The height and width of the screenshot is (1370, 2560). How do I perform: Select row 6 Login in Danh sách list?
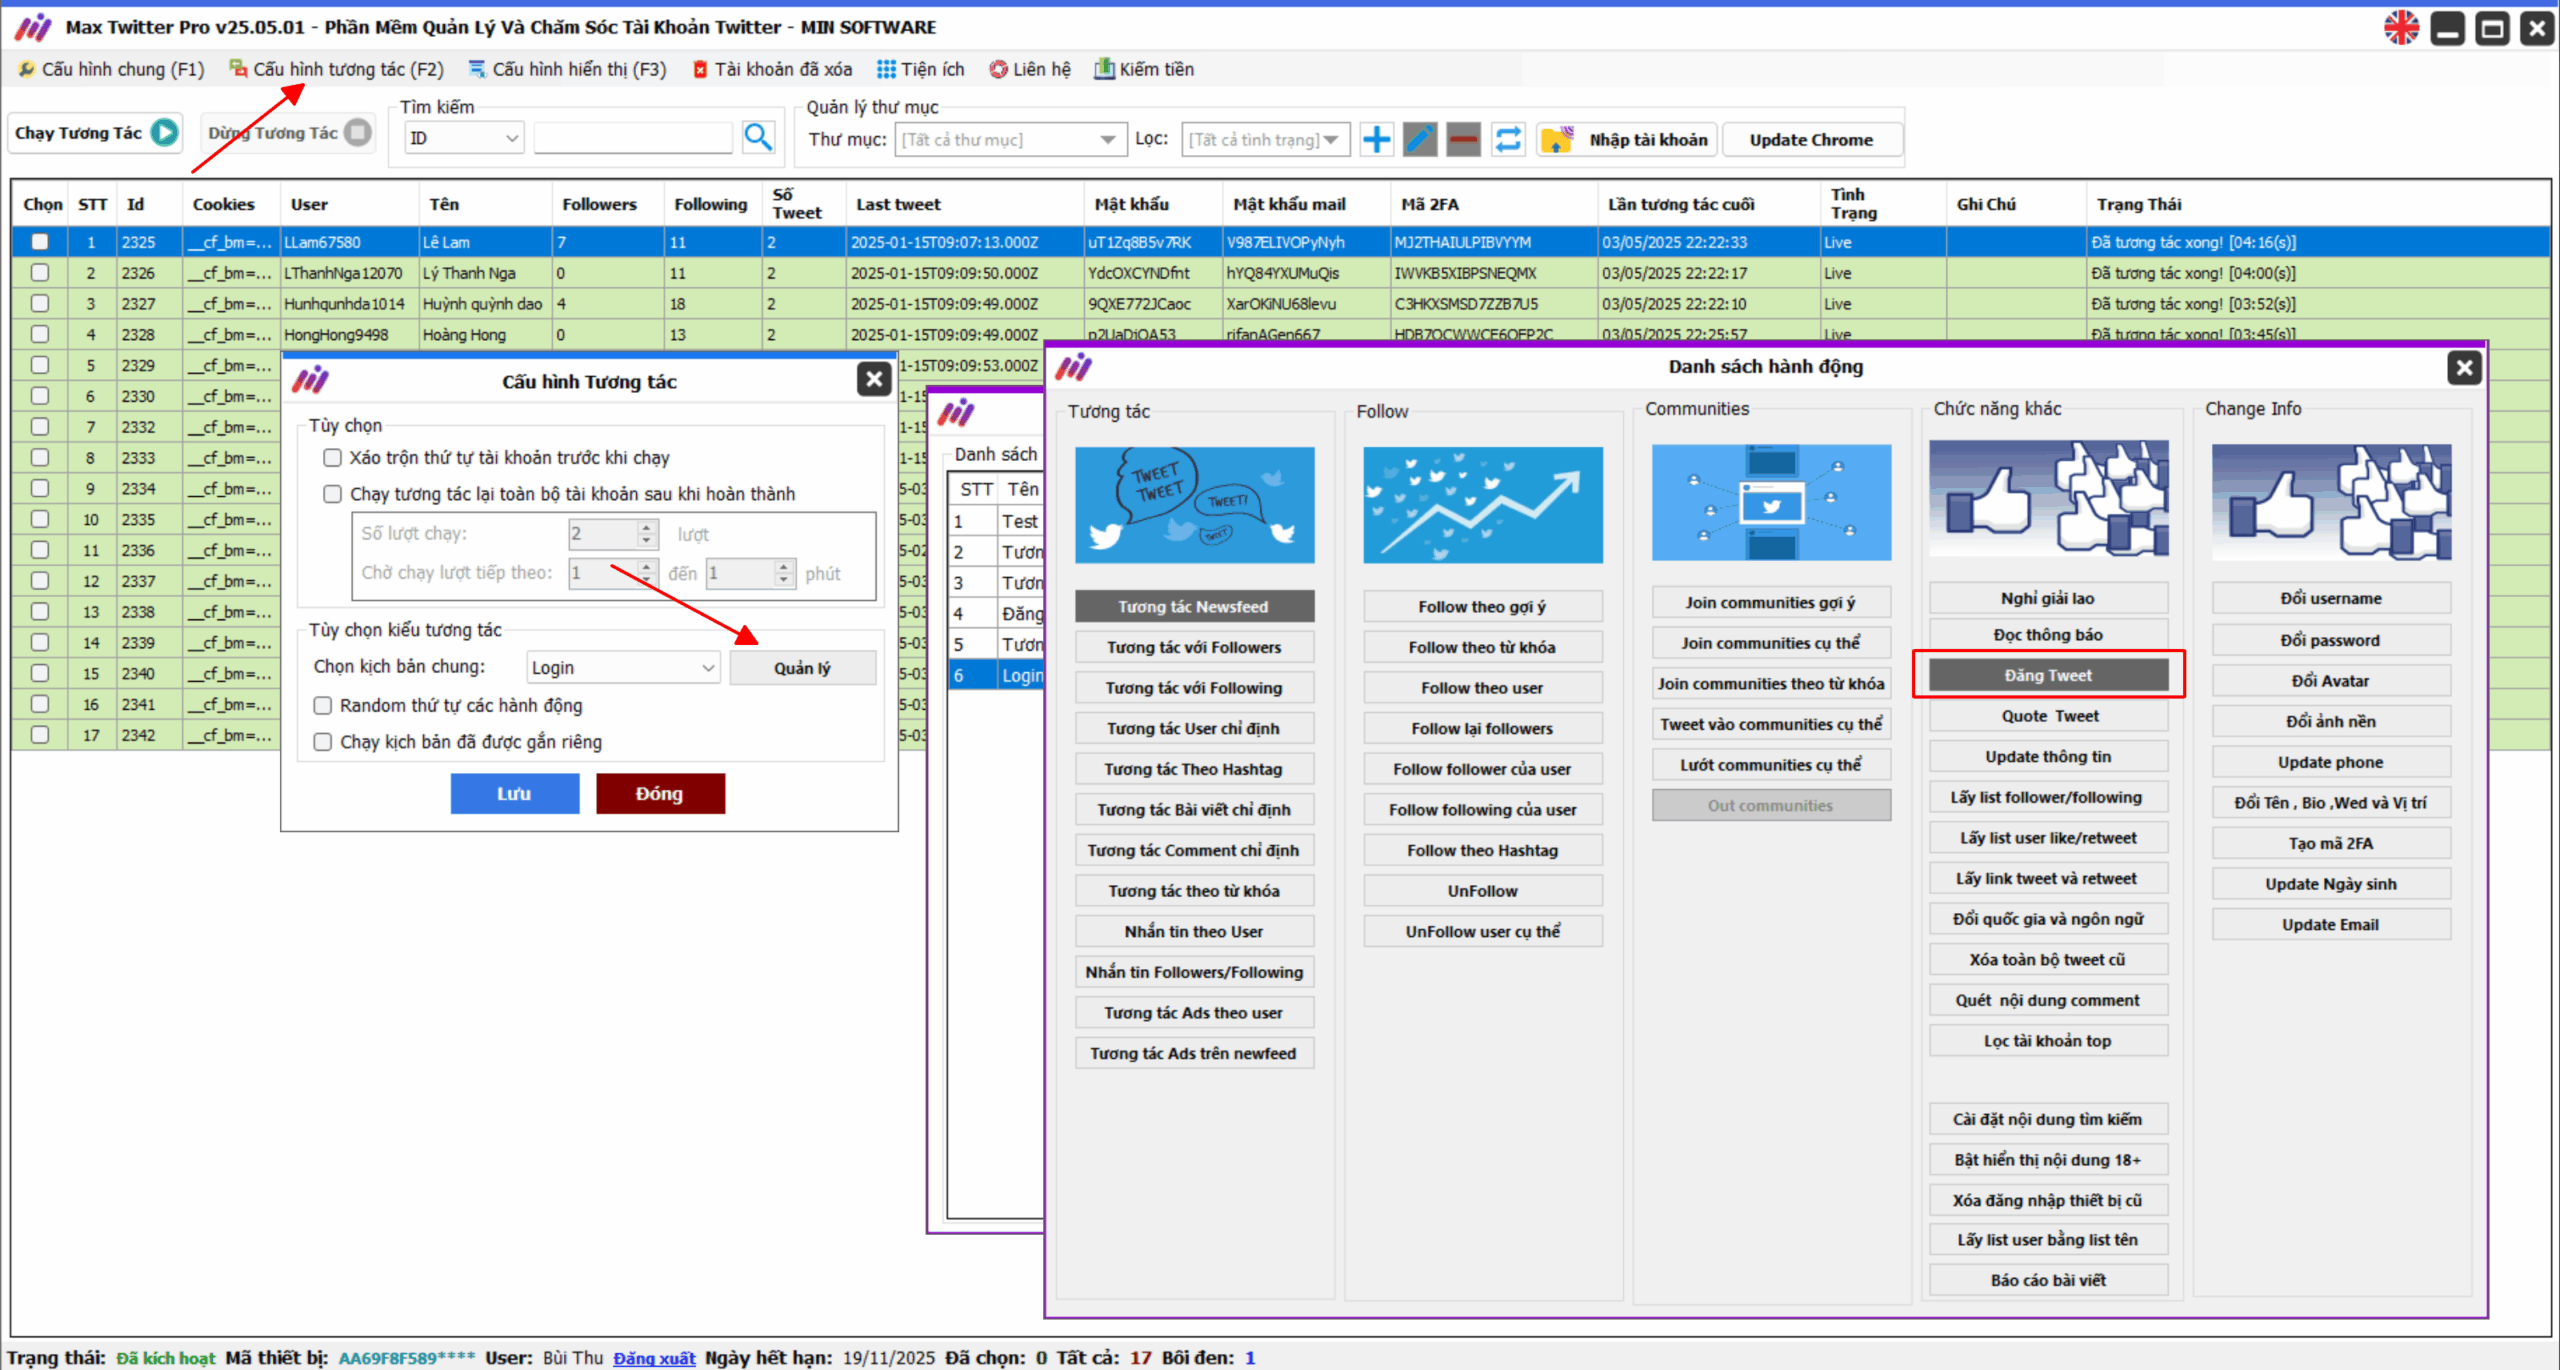coord(996,675)
